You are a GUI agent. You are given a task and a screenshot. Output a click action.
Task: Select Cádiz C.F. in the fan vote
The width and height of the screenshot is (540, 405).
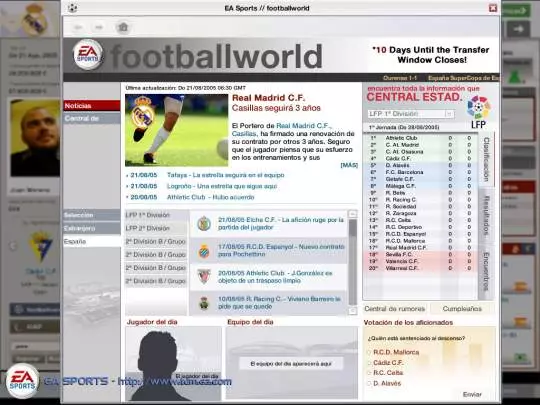[369, 363]
